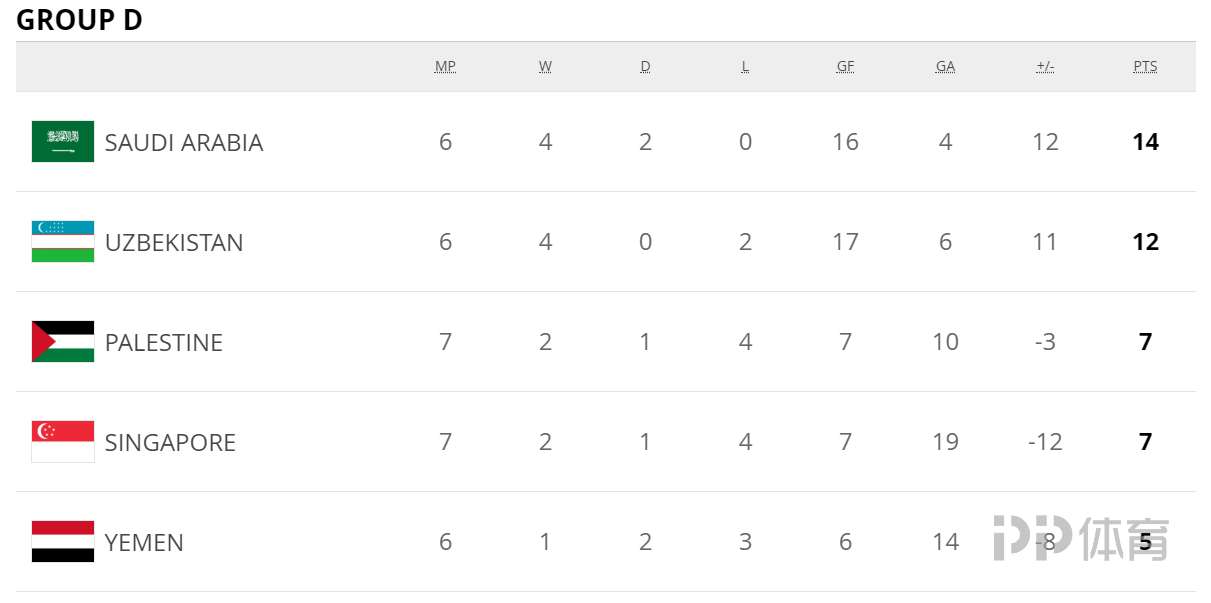Open the SINGAPORE team name
The height and width of the screenshot is (603, 1211).
tap(170, 443)
